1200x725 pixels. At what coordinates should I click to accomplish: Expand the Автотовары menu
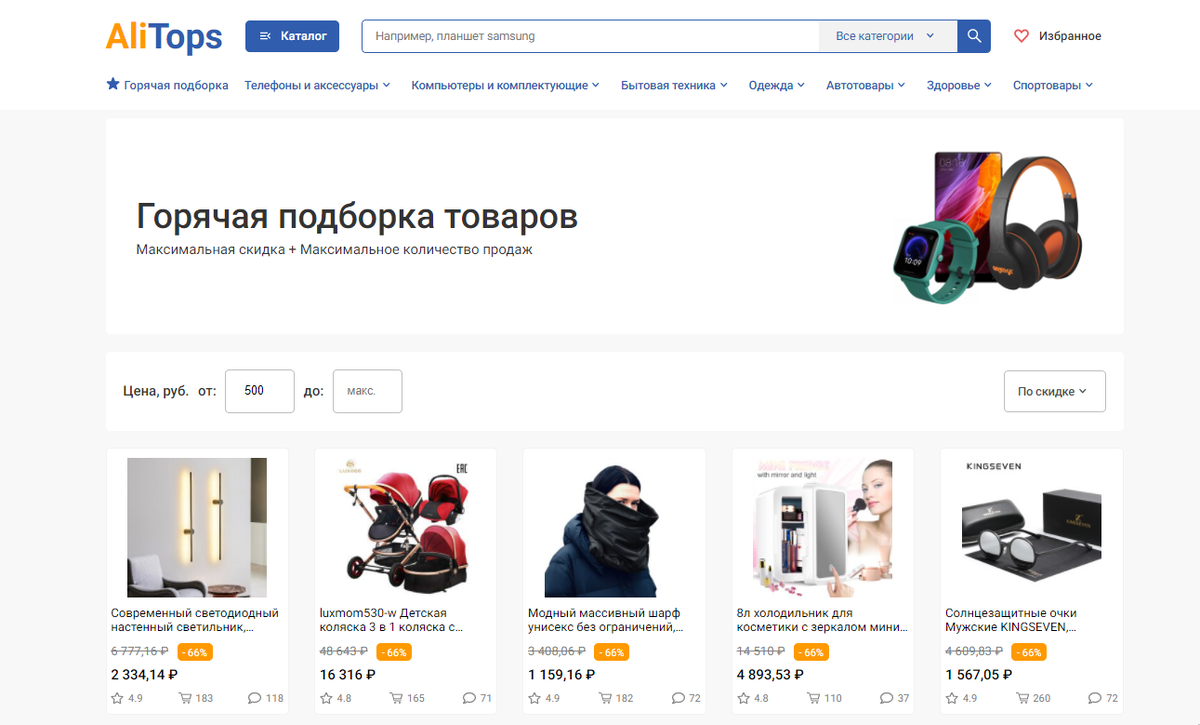[866, 85]
